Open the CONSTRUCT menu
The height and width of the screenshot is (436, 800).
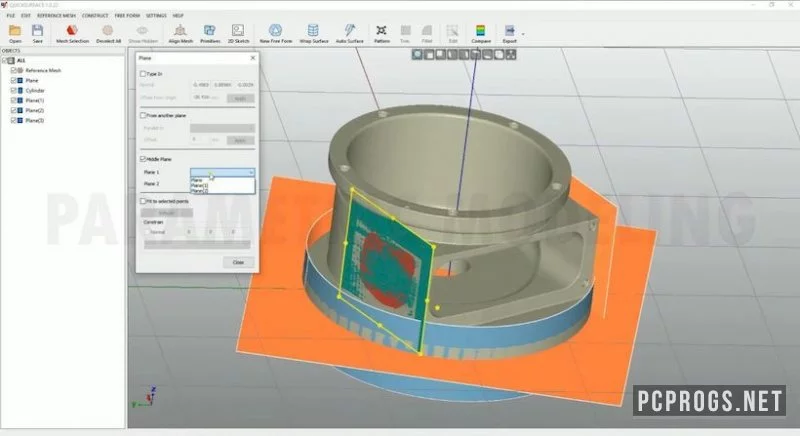point(95,16)
